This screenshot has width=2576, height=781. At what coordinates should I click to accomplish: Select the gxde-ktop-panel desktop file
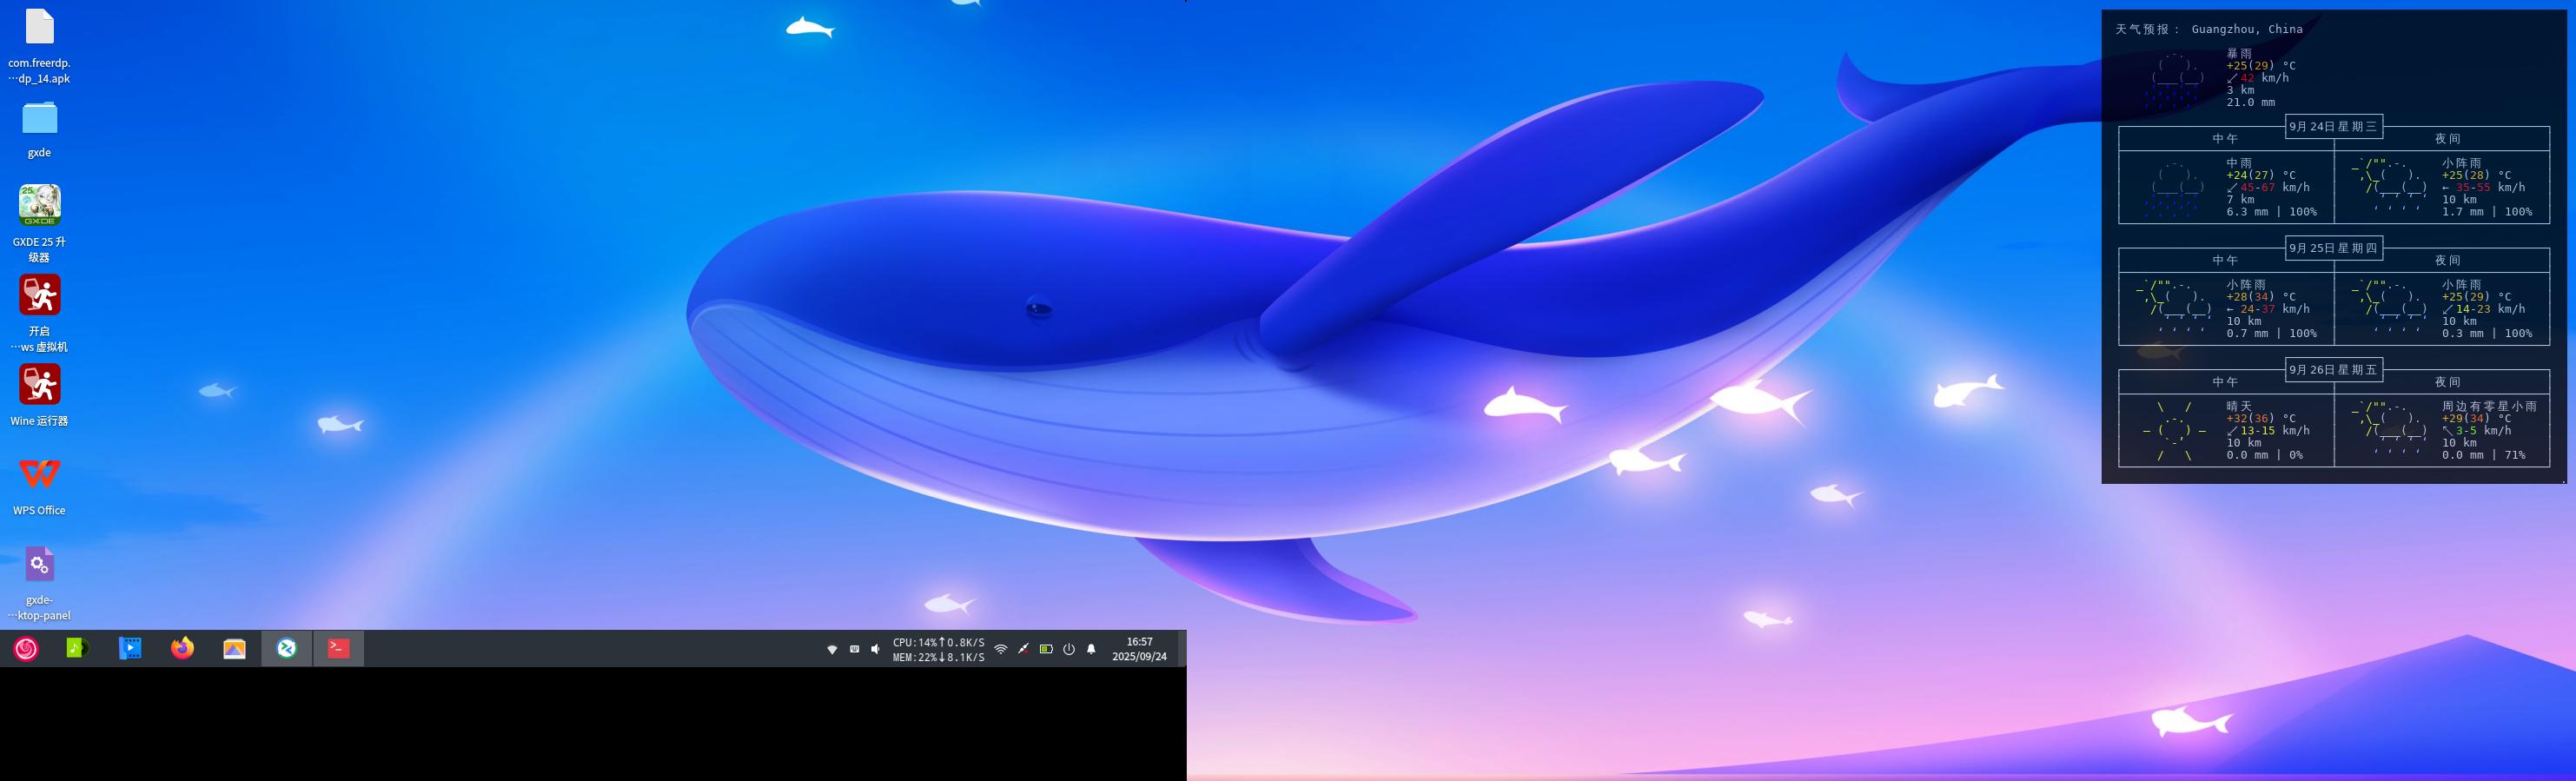pyautogui.click(x=39, y=584)
